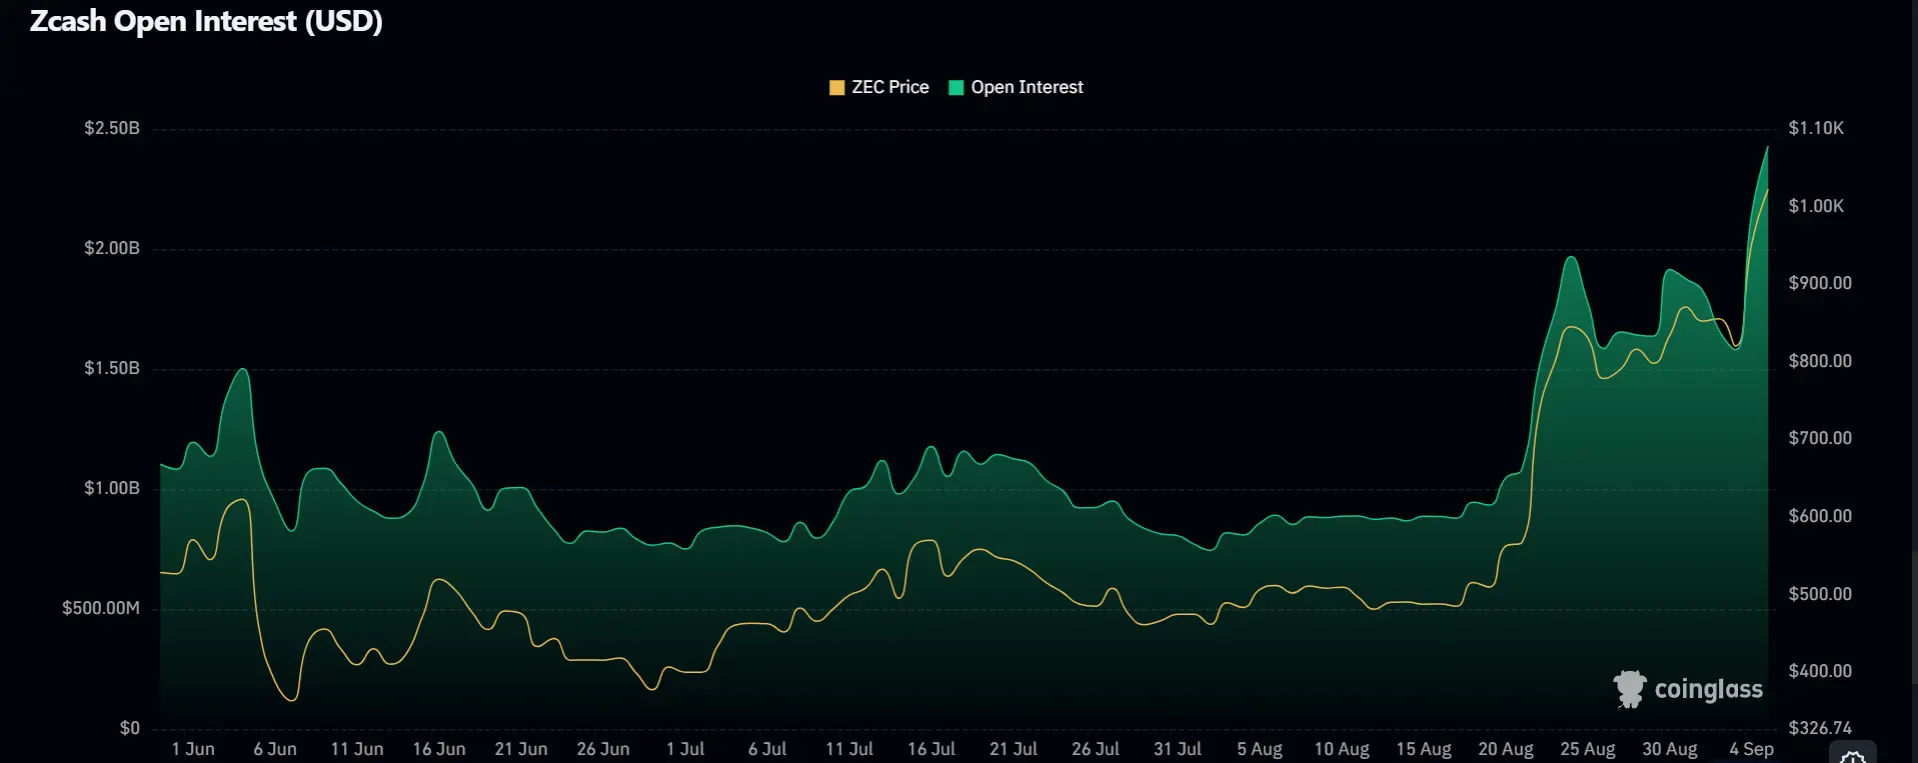The width and height of the screenshot is (1918, 763).
Task: Click the 26 Jun date label
Action: pos(603,749)
